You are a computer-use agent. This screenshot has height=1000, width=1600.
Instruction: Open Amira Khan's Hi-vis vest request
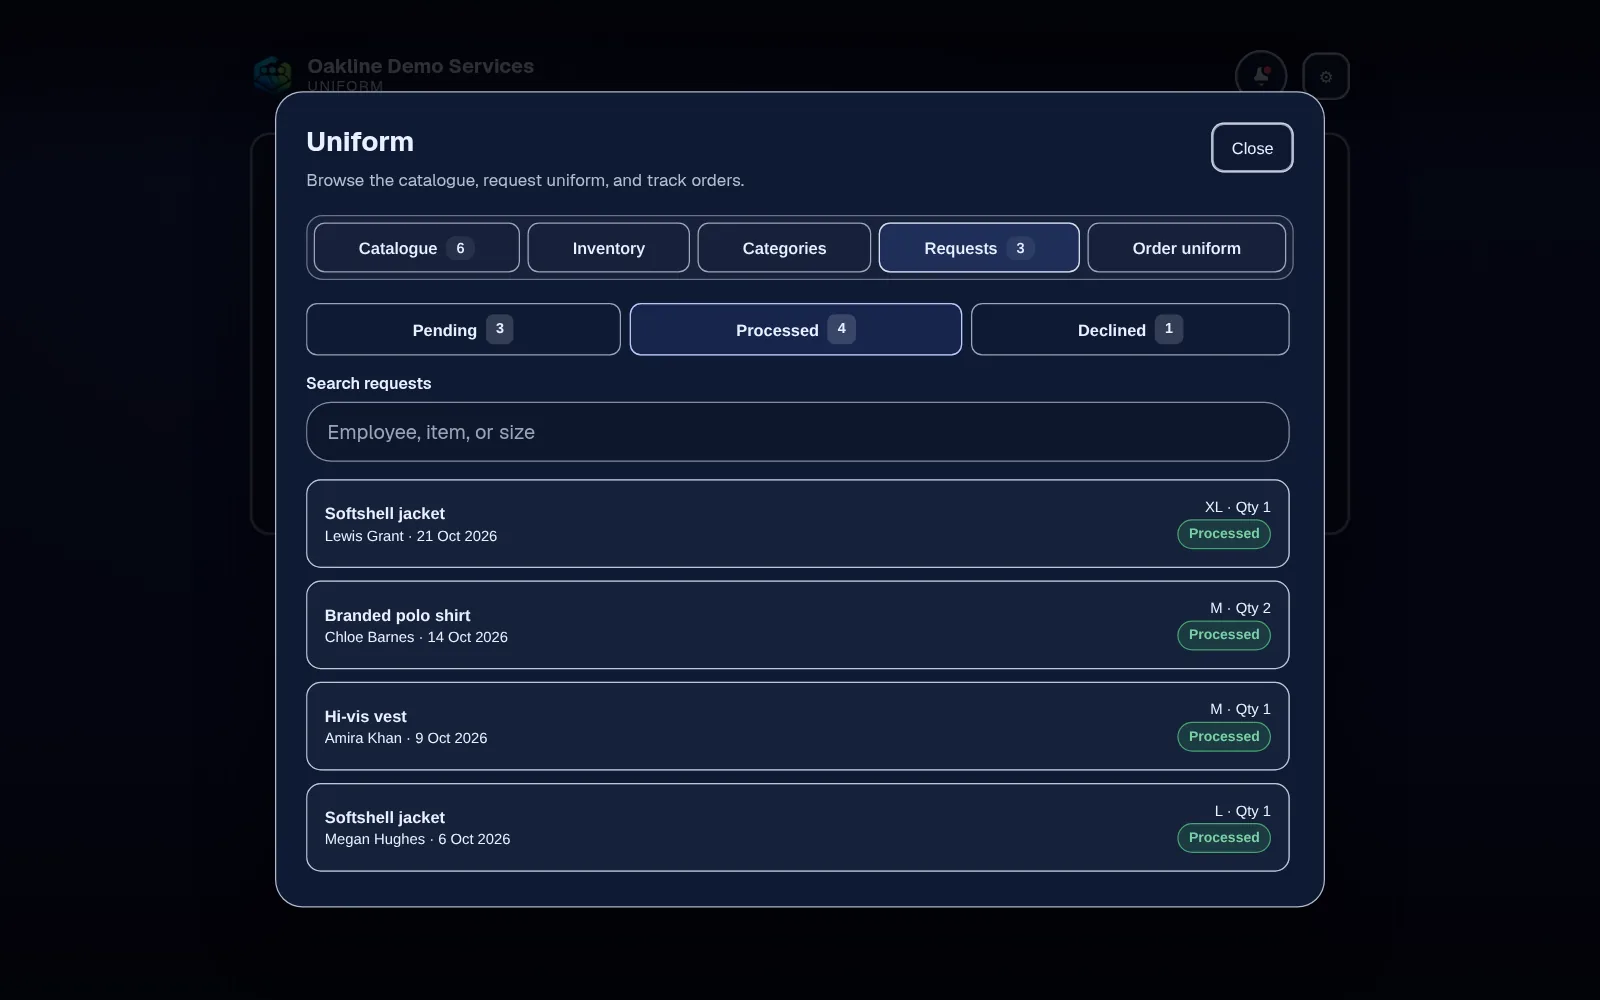click(x=797, y=726)
